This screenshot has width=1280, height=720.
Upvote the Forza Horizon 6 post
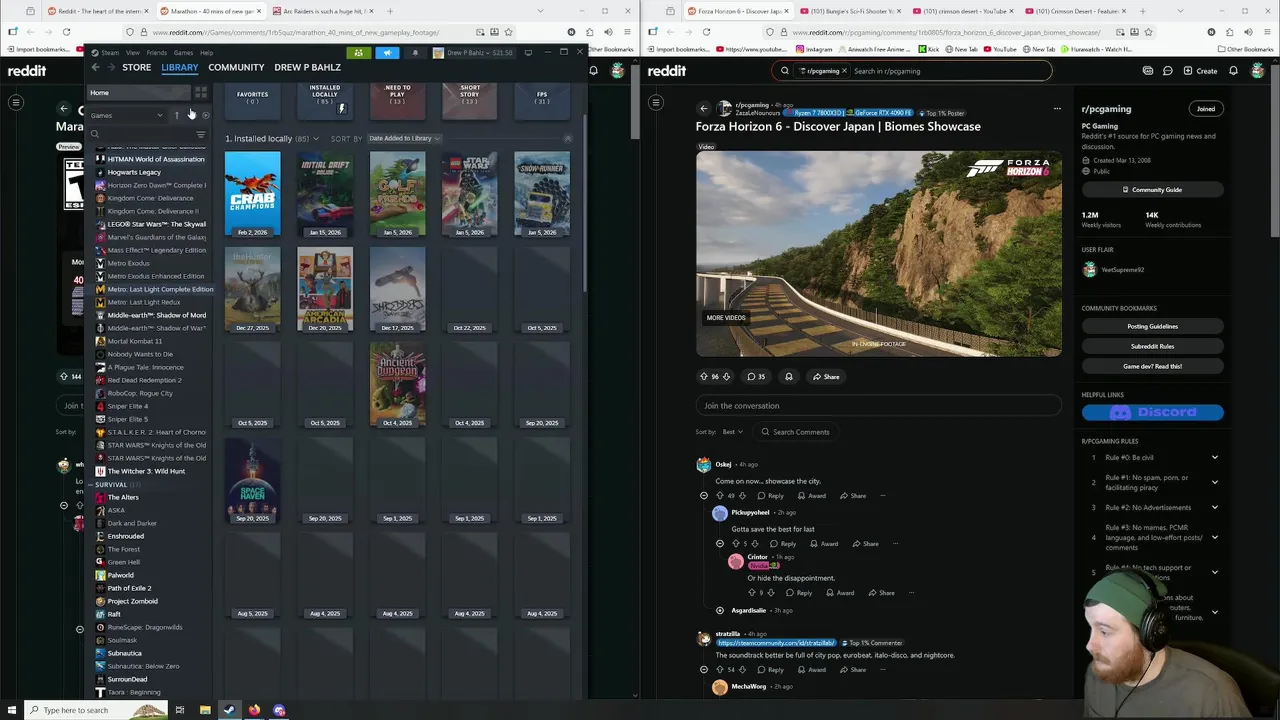coord(703,377)
